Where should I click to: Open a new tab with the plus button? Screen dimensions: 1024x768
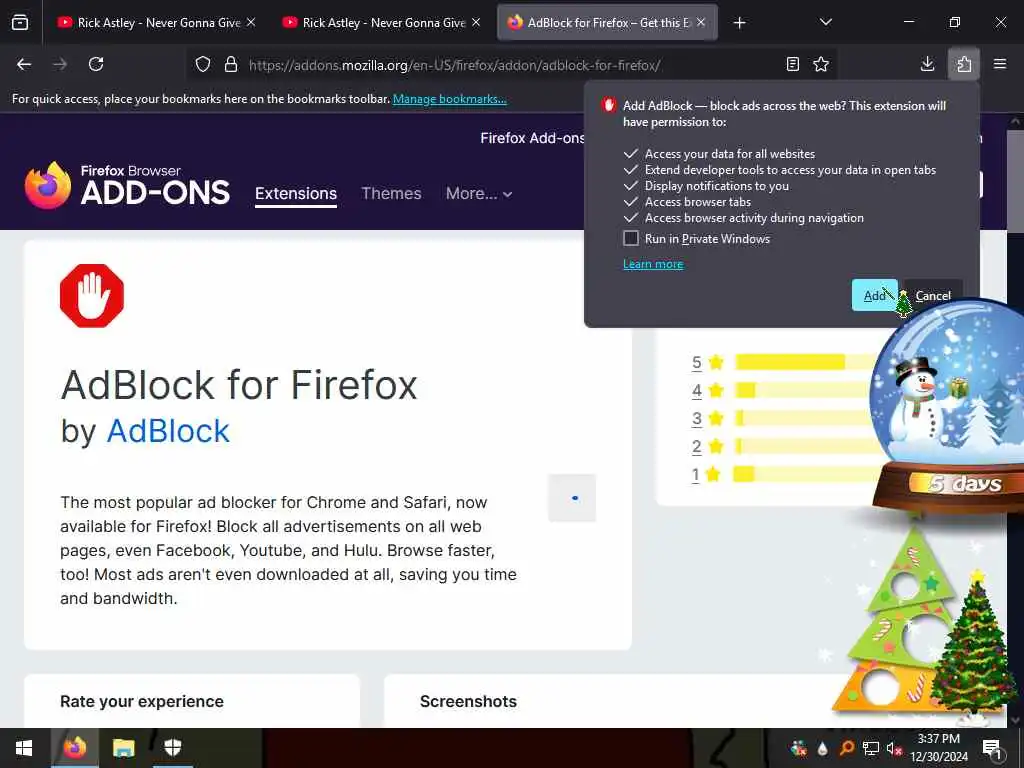point(739,23)
